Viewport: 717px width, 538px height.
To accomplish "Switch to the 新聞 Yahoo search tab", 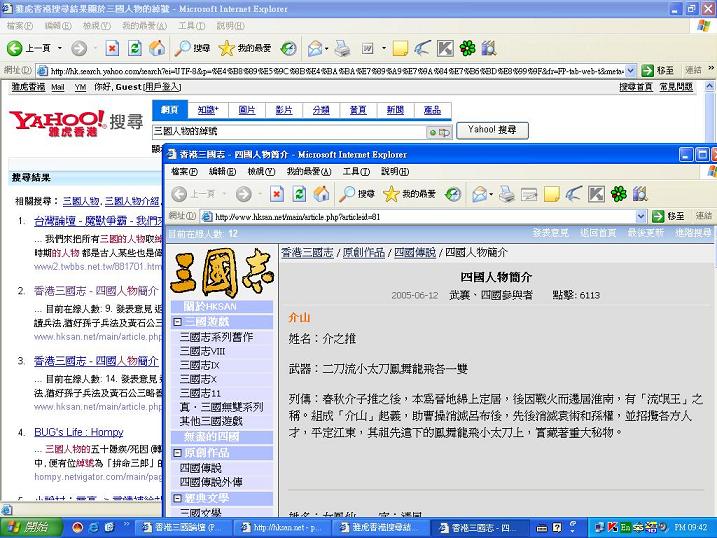I will pyautogui.click(x=395, y=110).
